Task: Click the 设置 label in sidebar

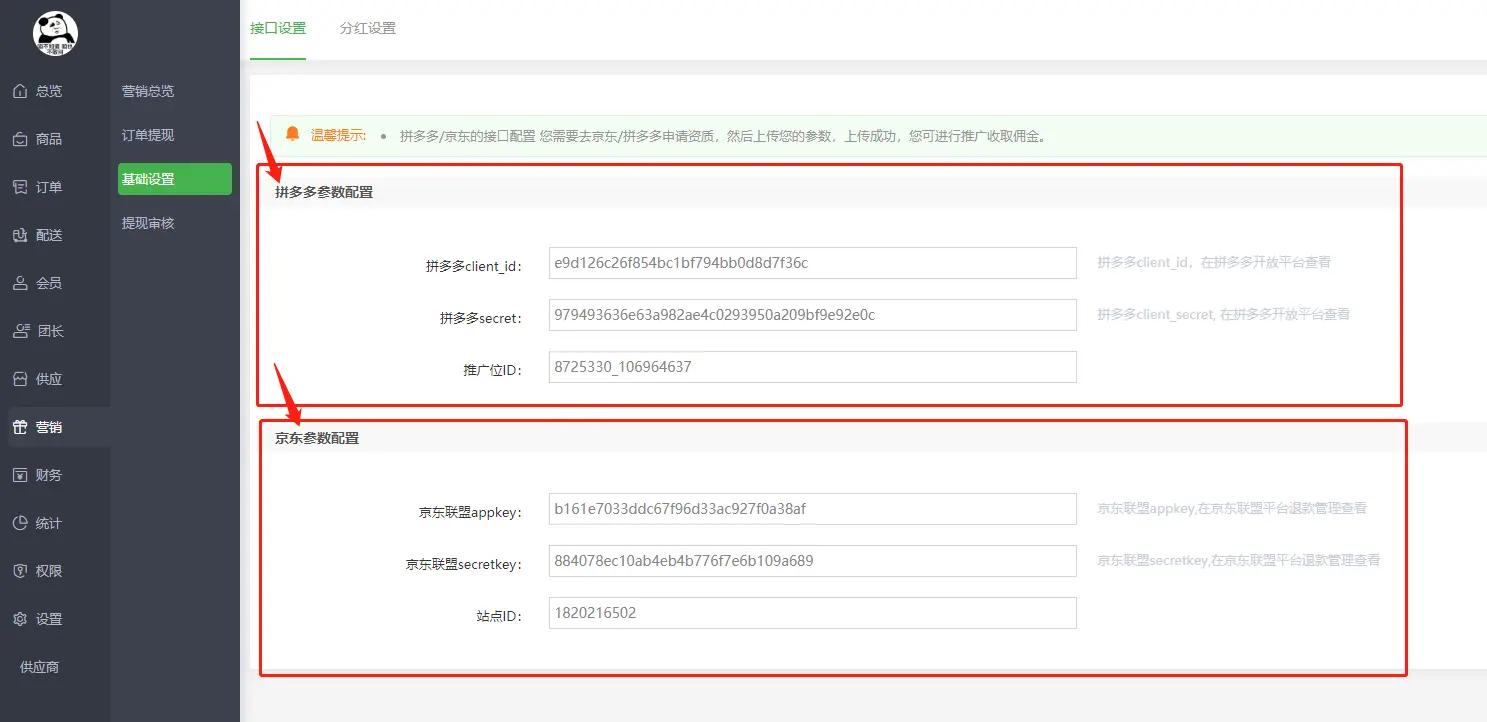Action: [49, 619]
